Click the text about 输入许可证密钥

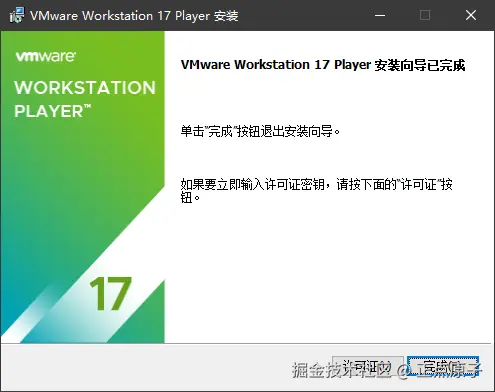(316, 191)
